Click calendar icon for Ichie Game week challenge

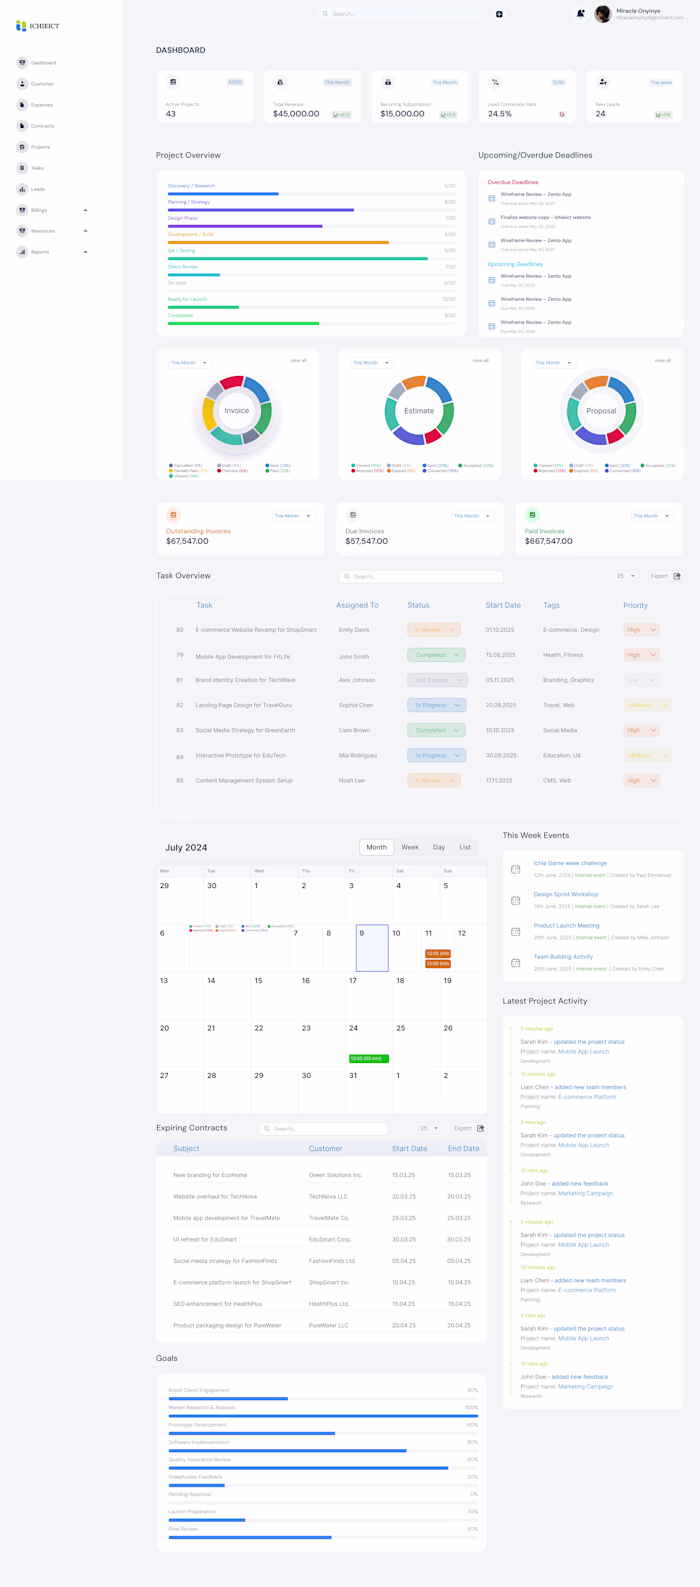(x=516, y=869)
